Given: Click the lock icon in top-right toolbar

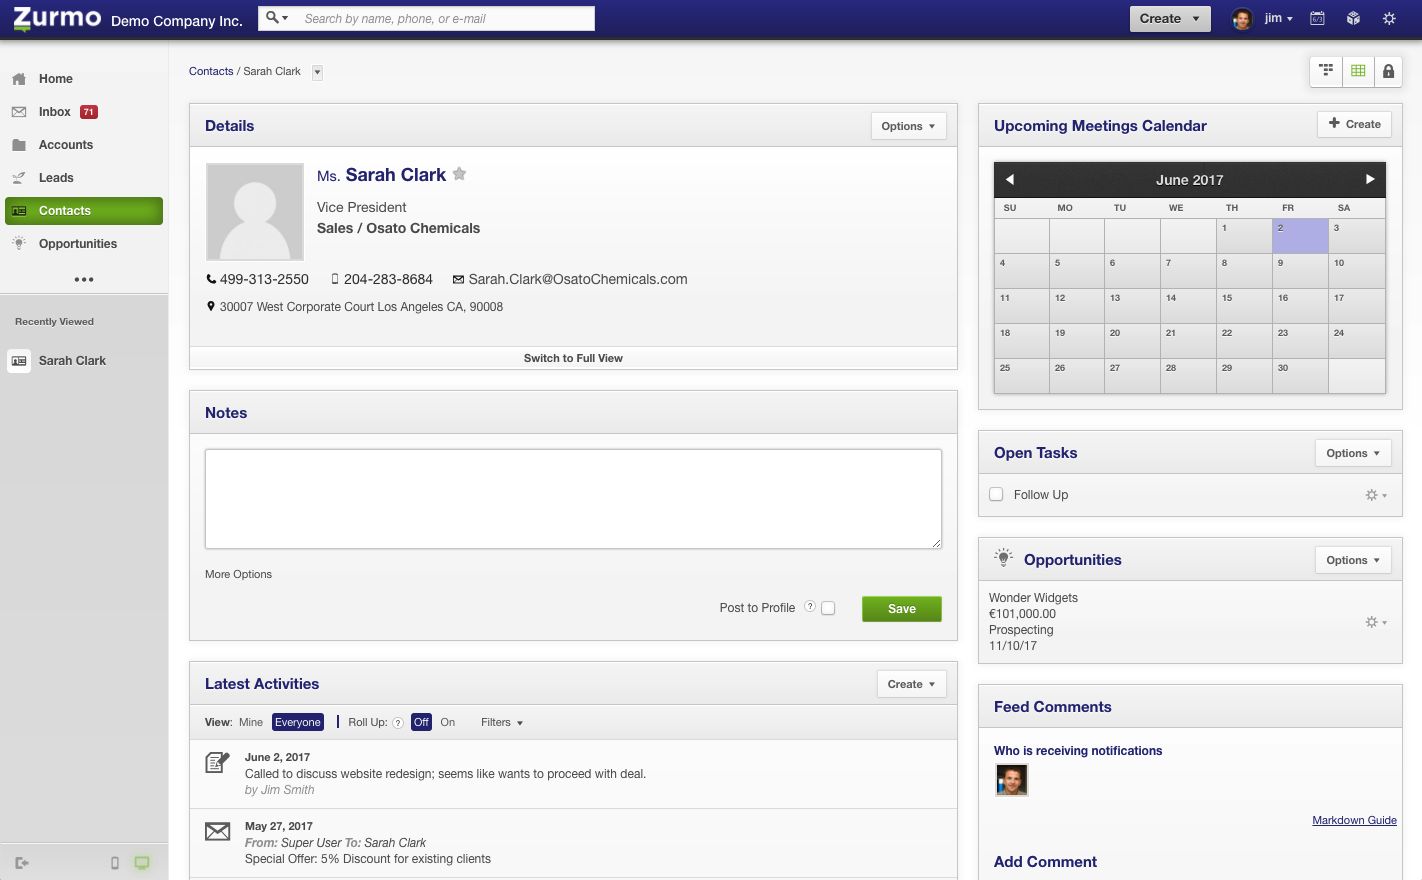Looking at the screenshot, I should [x=1388, y=71].
